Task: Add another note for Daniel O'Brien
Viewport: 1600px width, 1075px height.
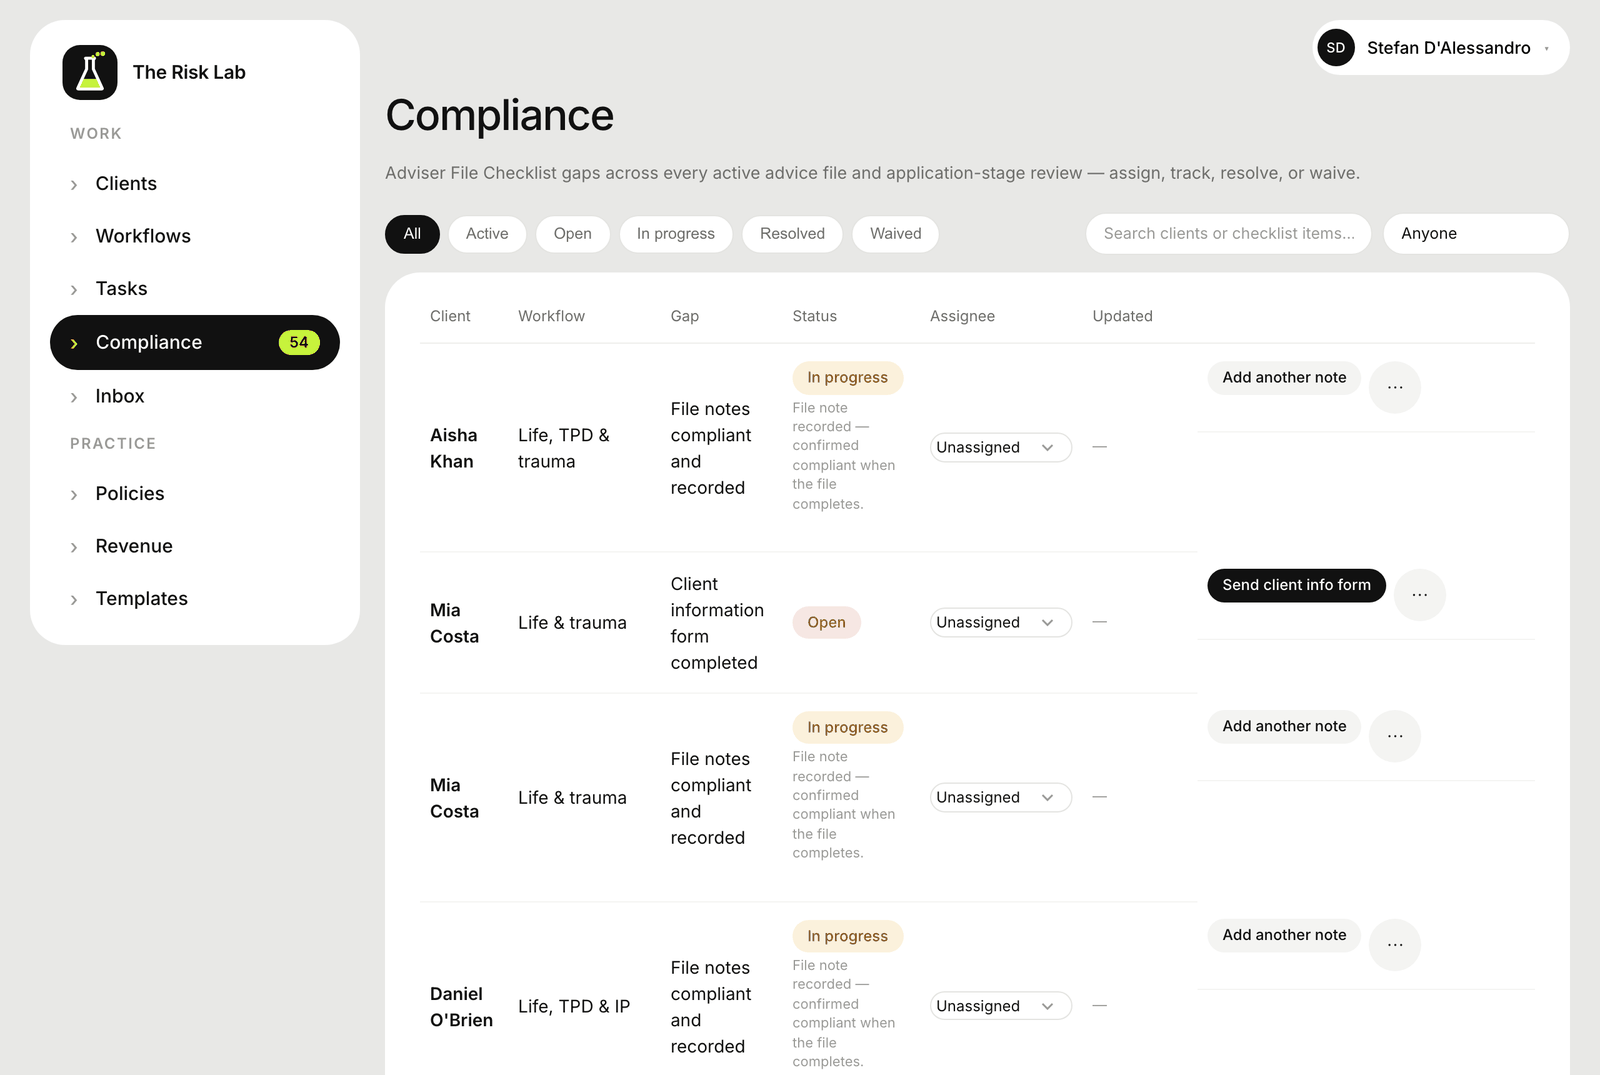Action: [1284, 935]
